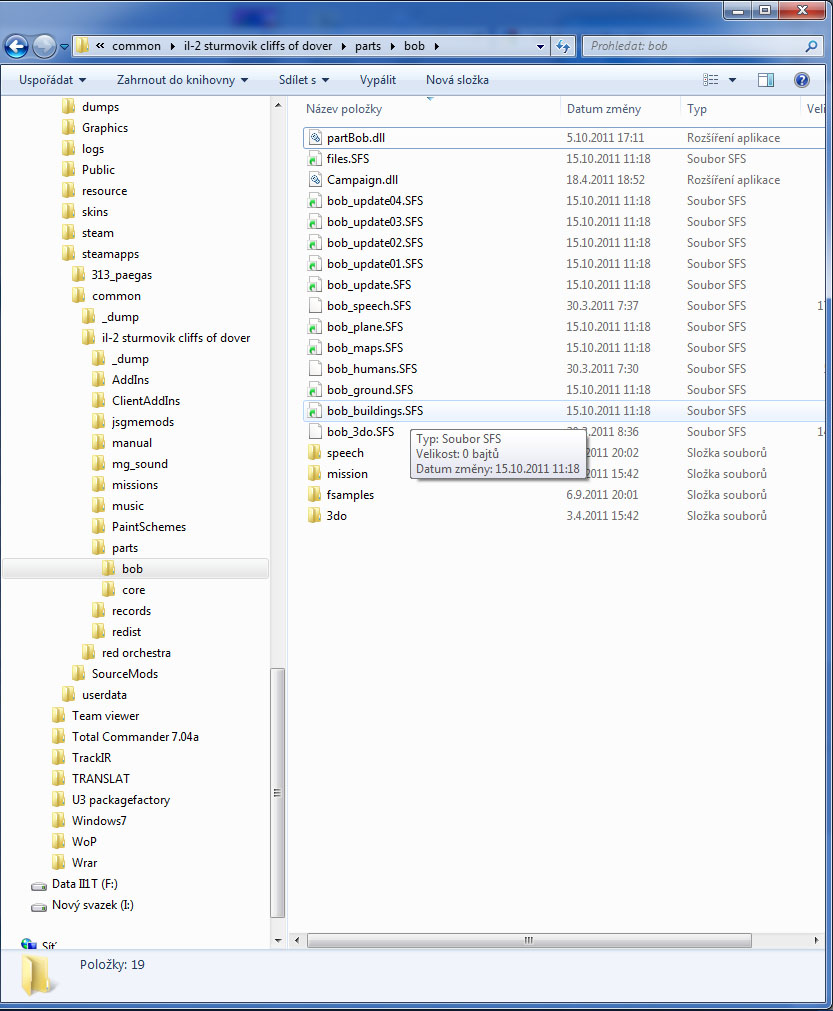The height and width of the screenshot is (1011, 833).
Task: Click the magnifier search icon
Action: pyautogui.click(x=812, y=46)
